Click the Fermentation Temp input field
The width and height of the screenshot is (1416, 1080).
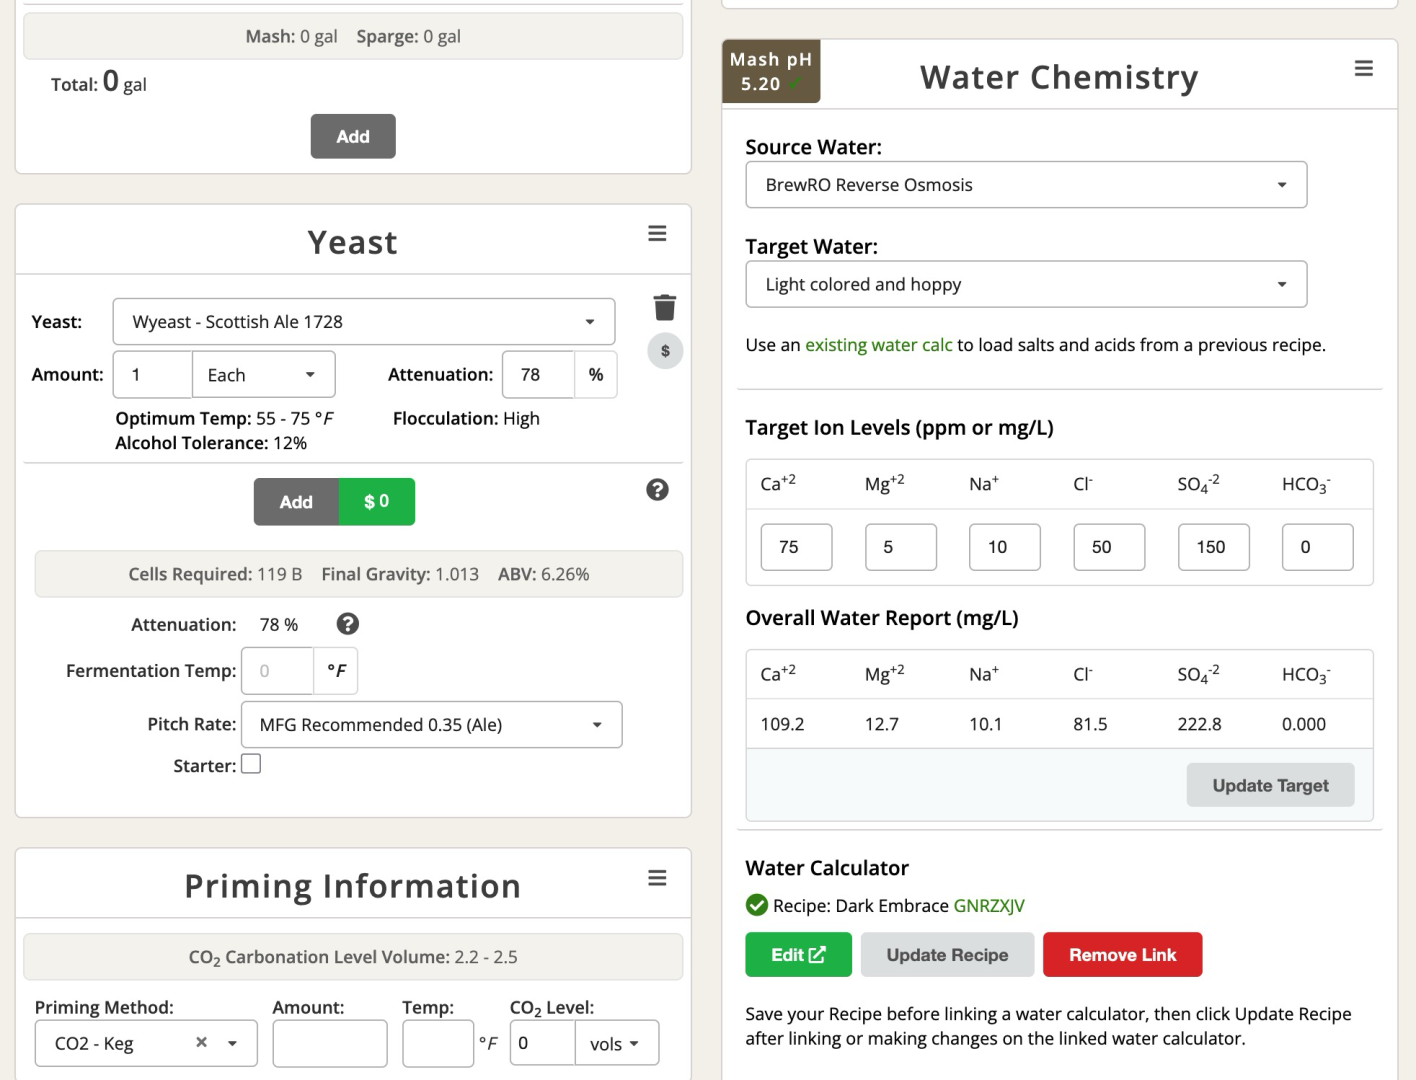(x=278, y=671)
